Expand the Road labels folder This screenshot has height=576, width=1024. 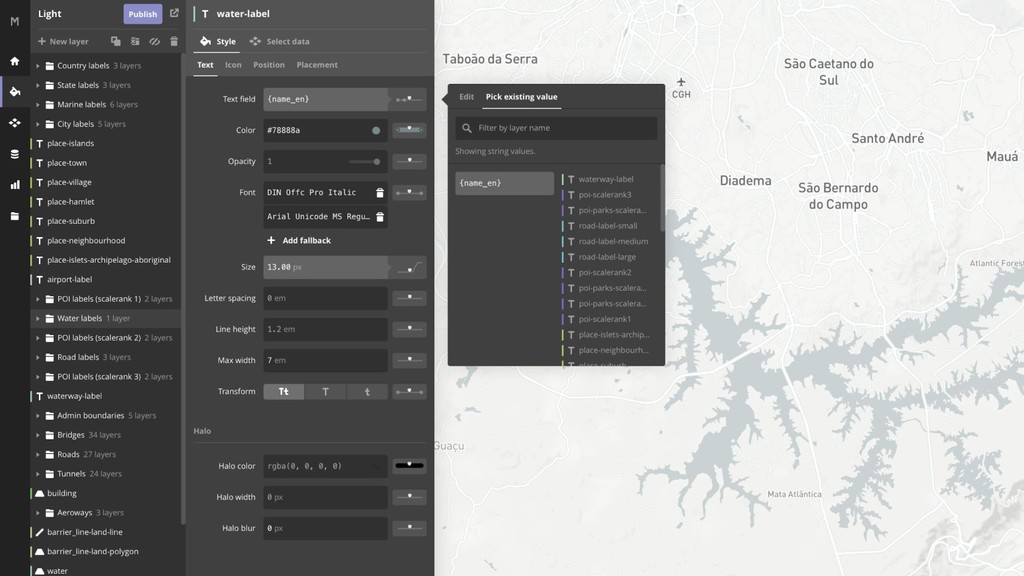pyautogui.click(x=38, y=357)
